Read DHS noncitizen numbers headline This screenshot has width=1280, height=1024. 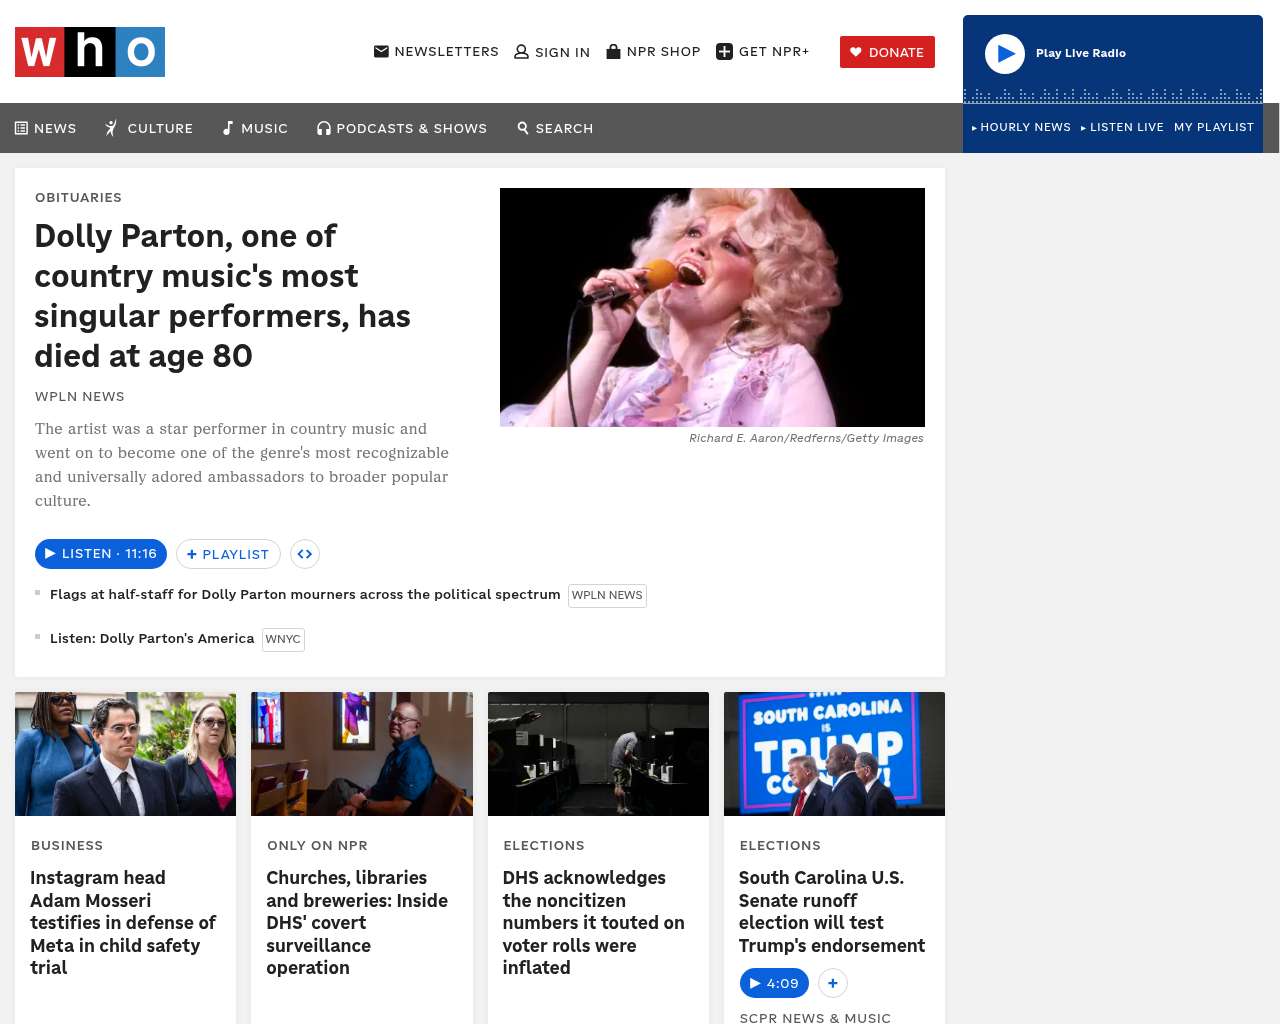[x=594, y=922]
